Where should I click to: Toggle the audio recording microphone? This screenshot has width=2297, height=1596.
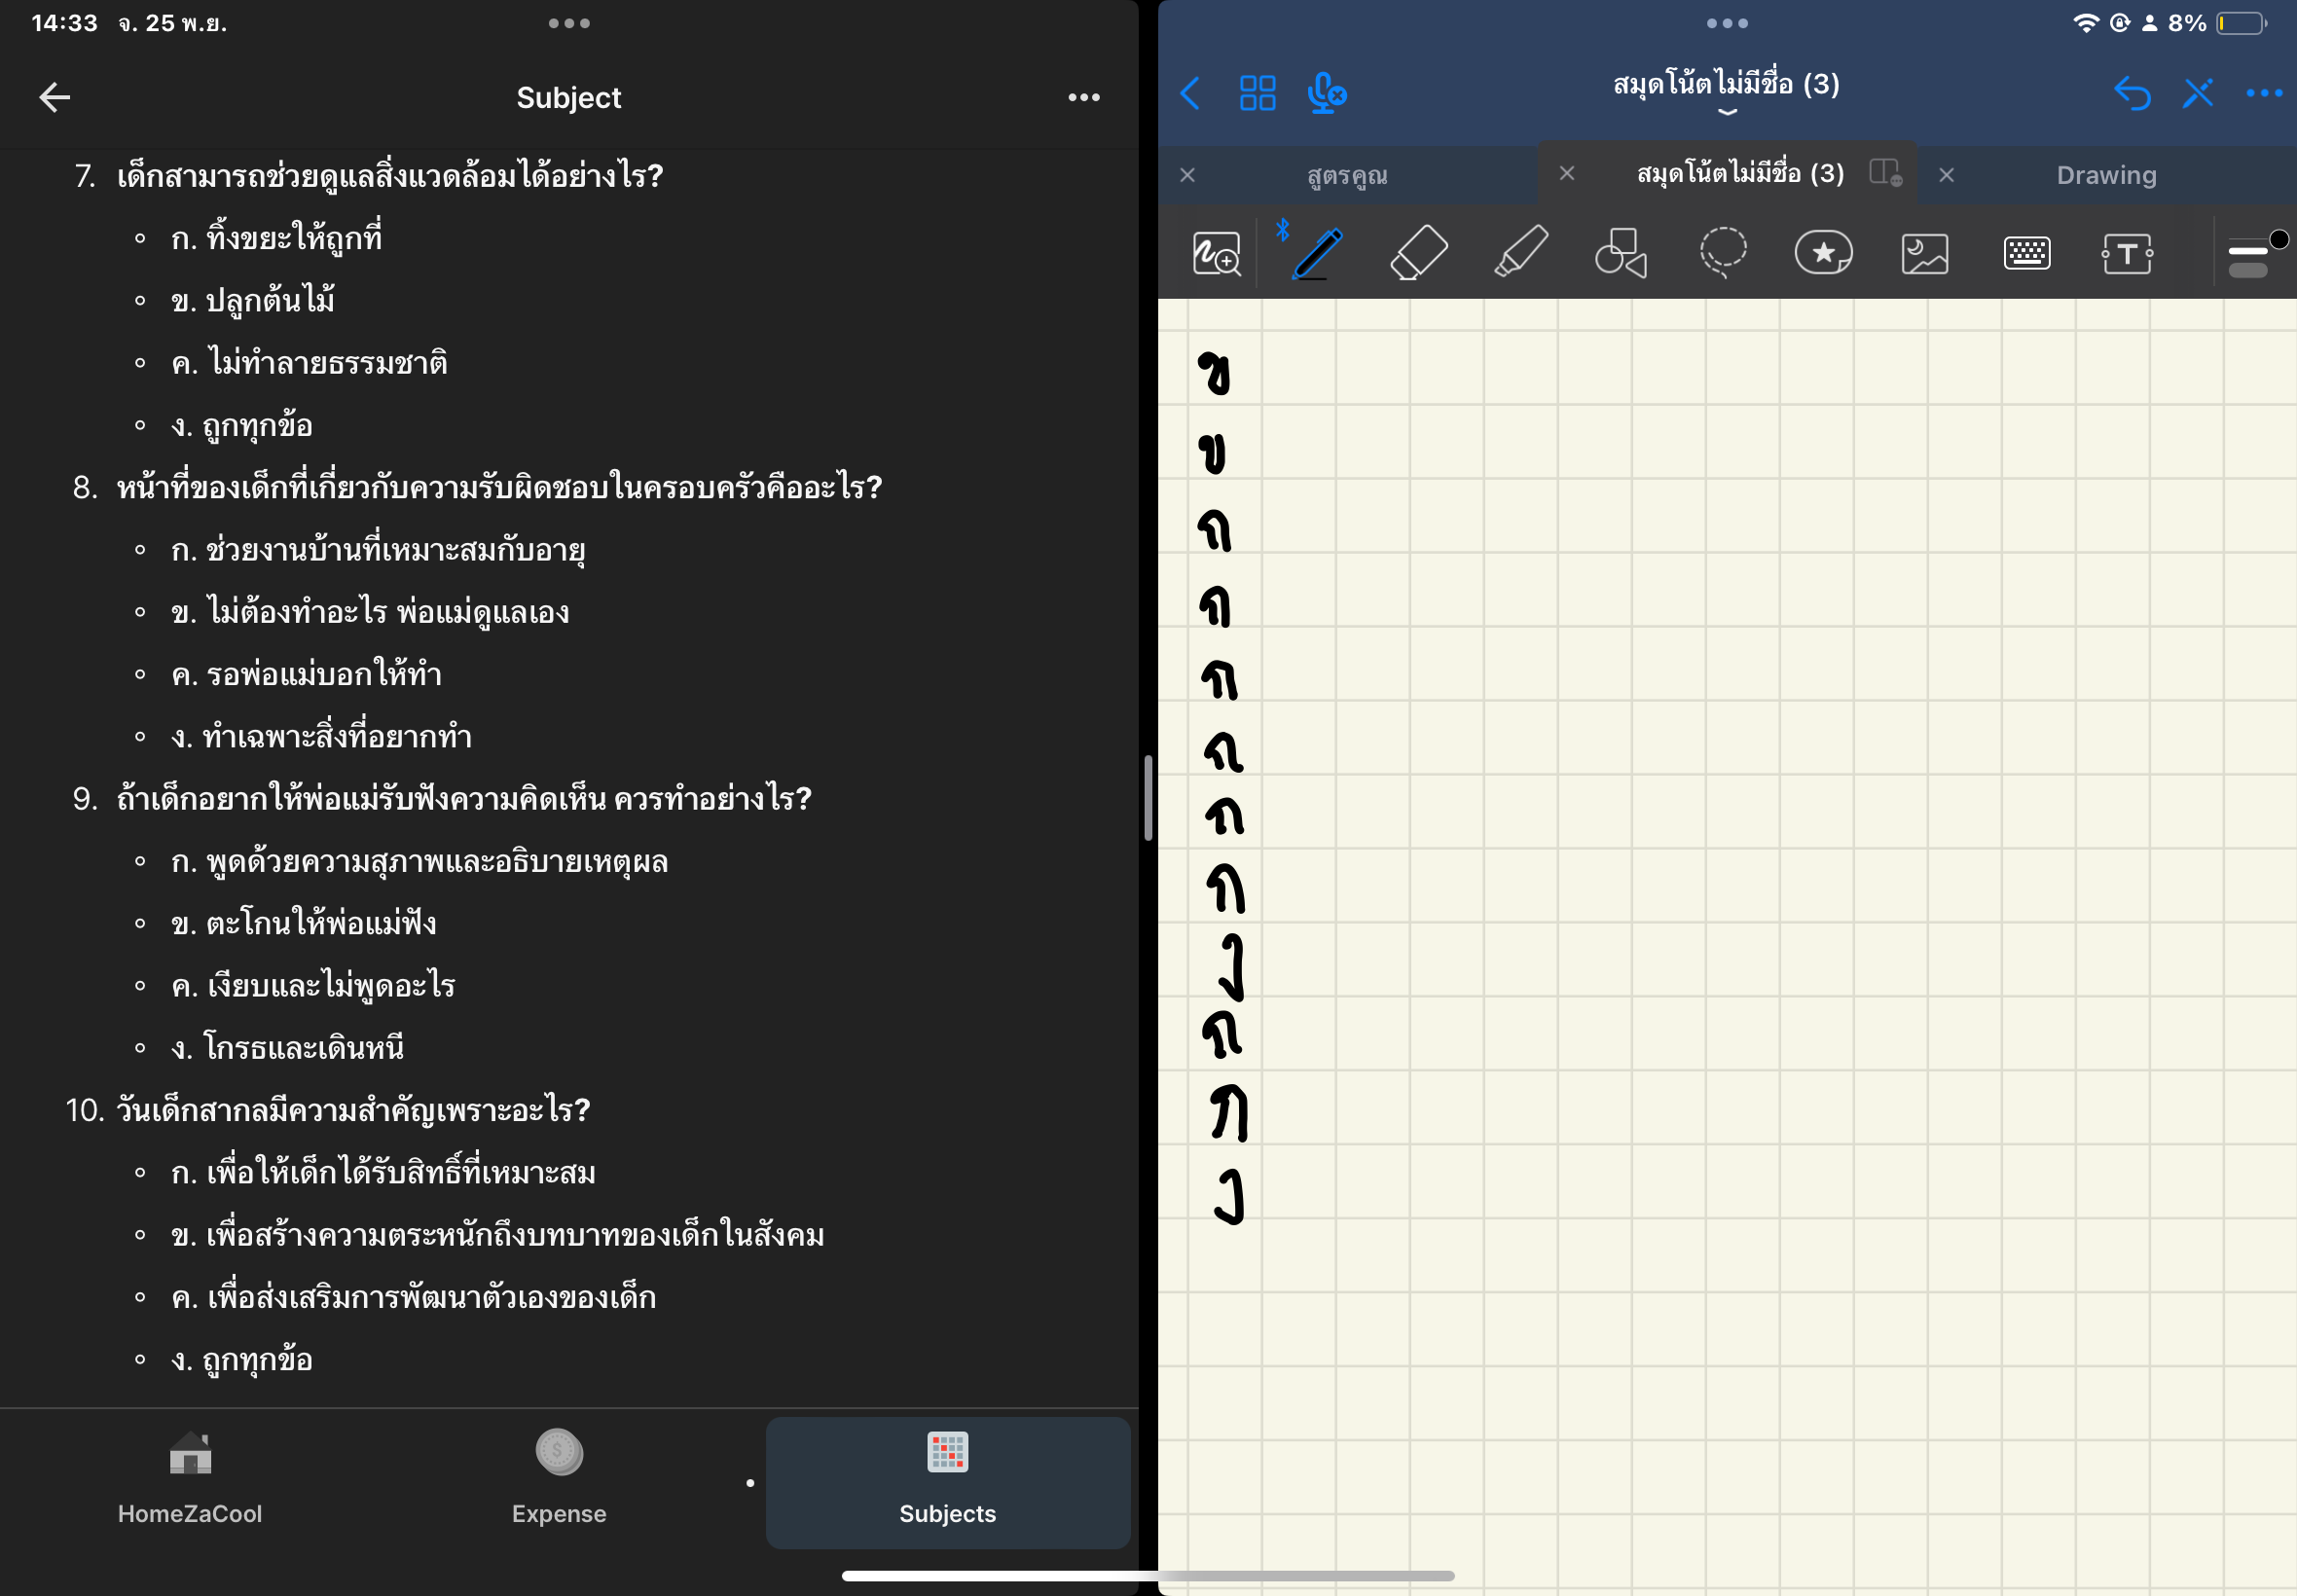pos(1326,94)
